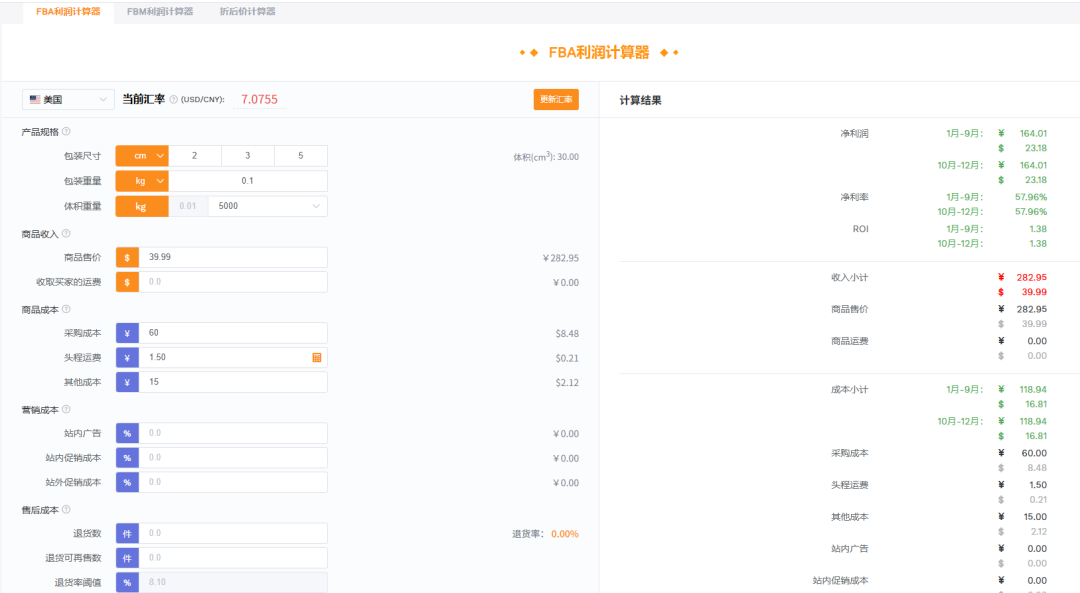Open the 美国 country selector
This screenshot has width=1080, height=593.
67,99
